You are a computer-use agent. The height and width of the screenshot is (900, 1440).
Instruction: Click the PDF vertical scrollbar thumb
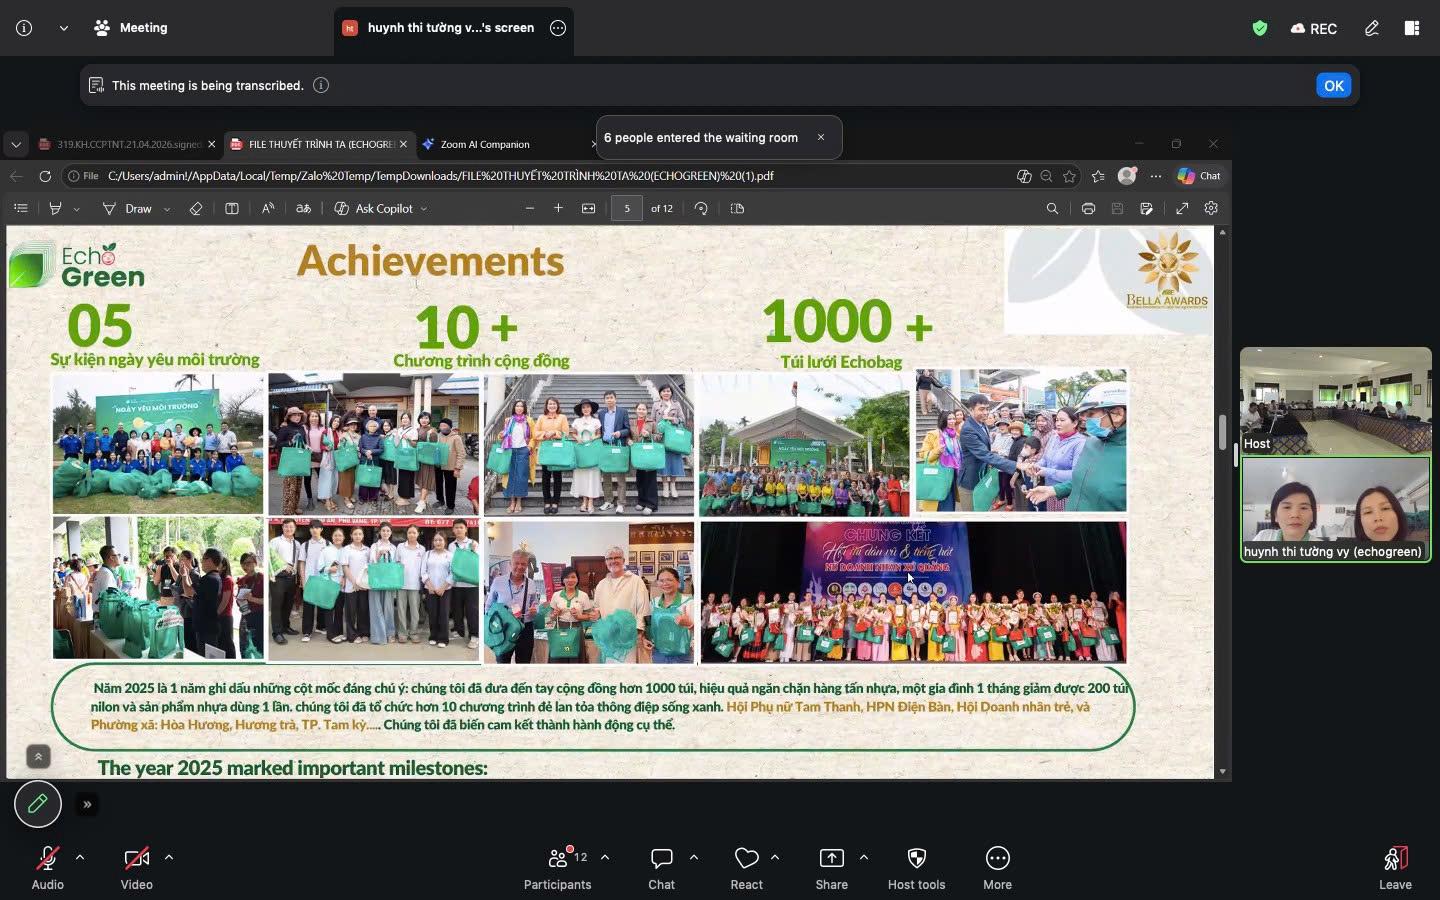1222,432
